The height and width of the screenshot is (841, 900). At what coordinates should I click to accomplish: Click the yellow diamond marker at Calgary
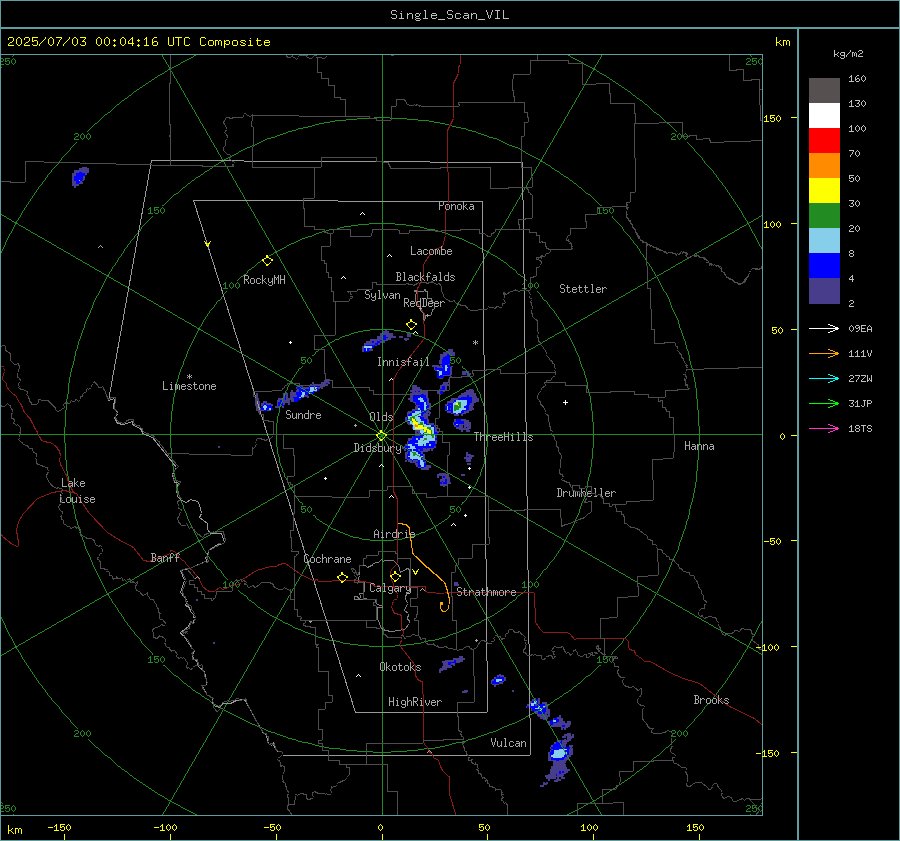point(395,576)
